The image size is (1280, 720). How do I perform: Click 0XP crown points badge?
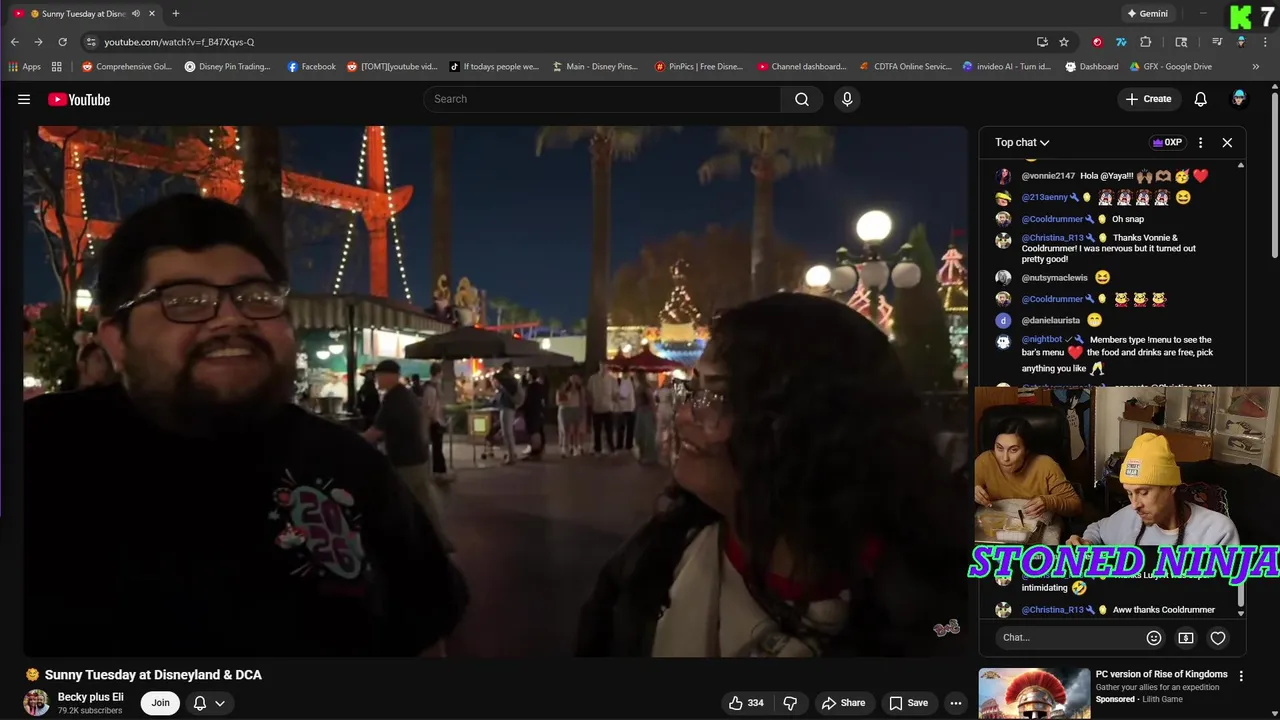pos(1167,142)
